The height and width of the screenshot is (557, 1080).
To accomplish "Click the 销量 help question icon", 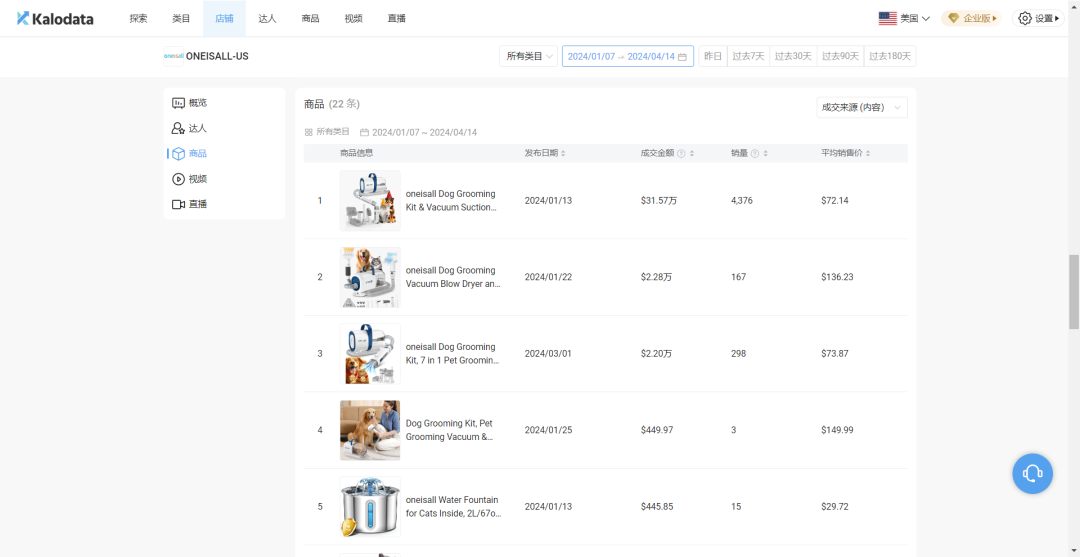I will [754, 154].
